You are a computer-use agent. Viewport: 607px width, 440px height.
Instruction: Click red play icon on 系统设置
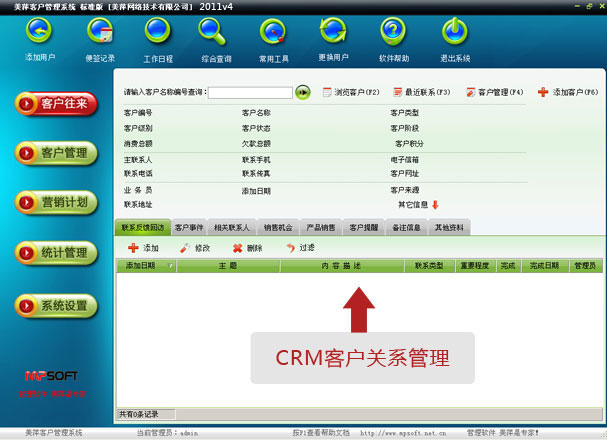(x=26, y=306)
